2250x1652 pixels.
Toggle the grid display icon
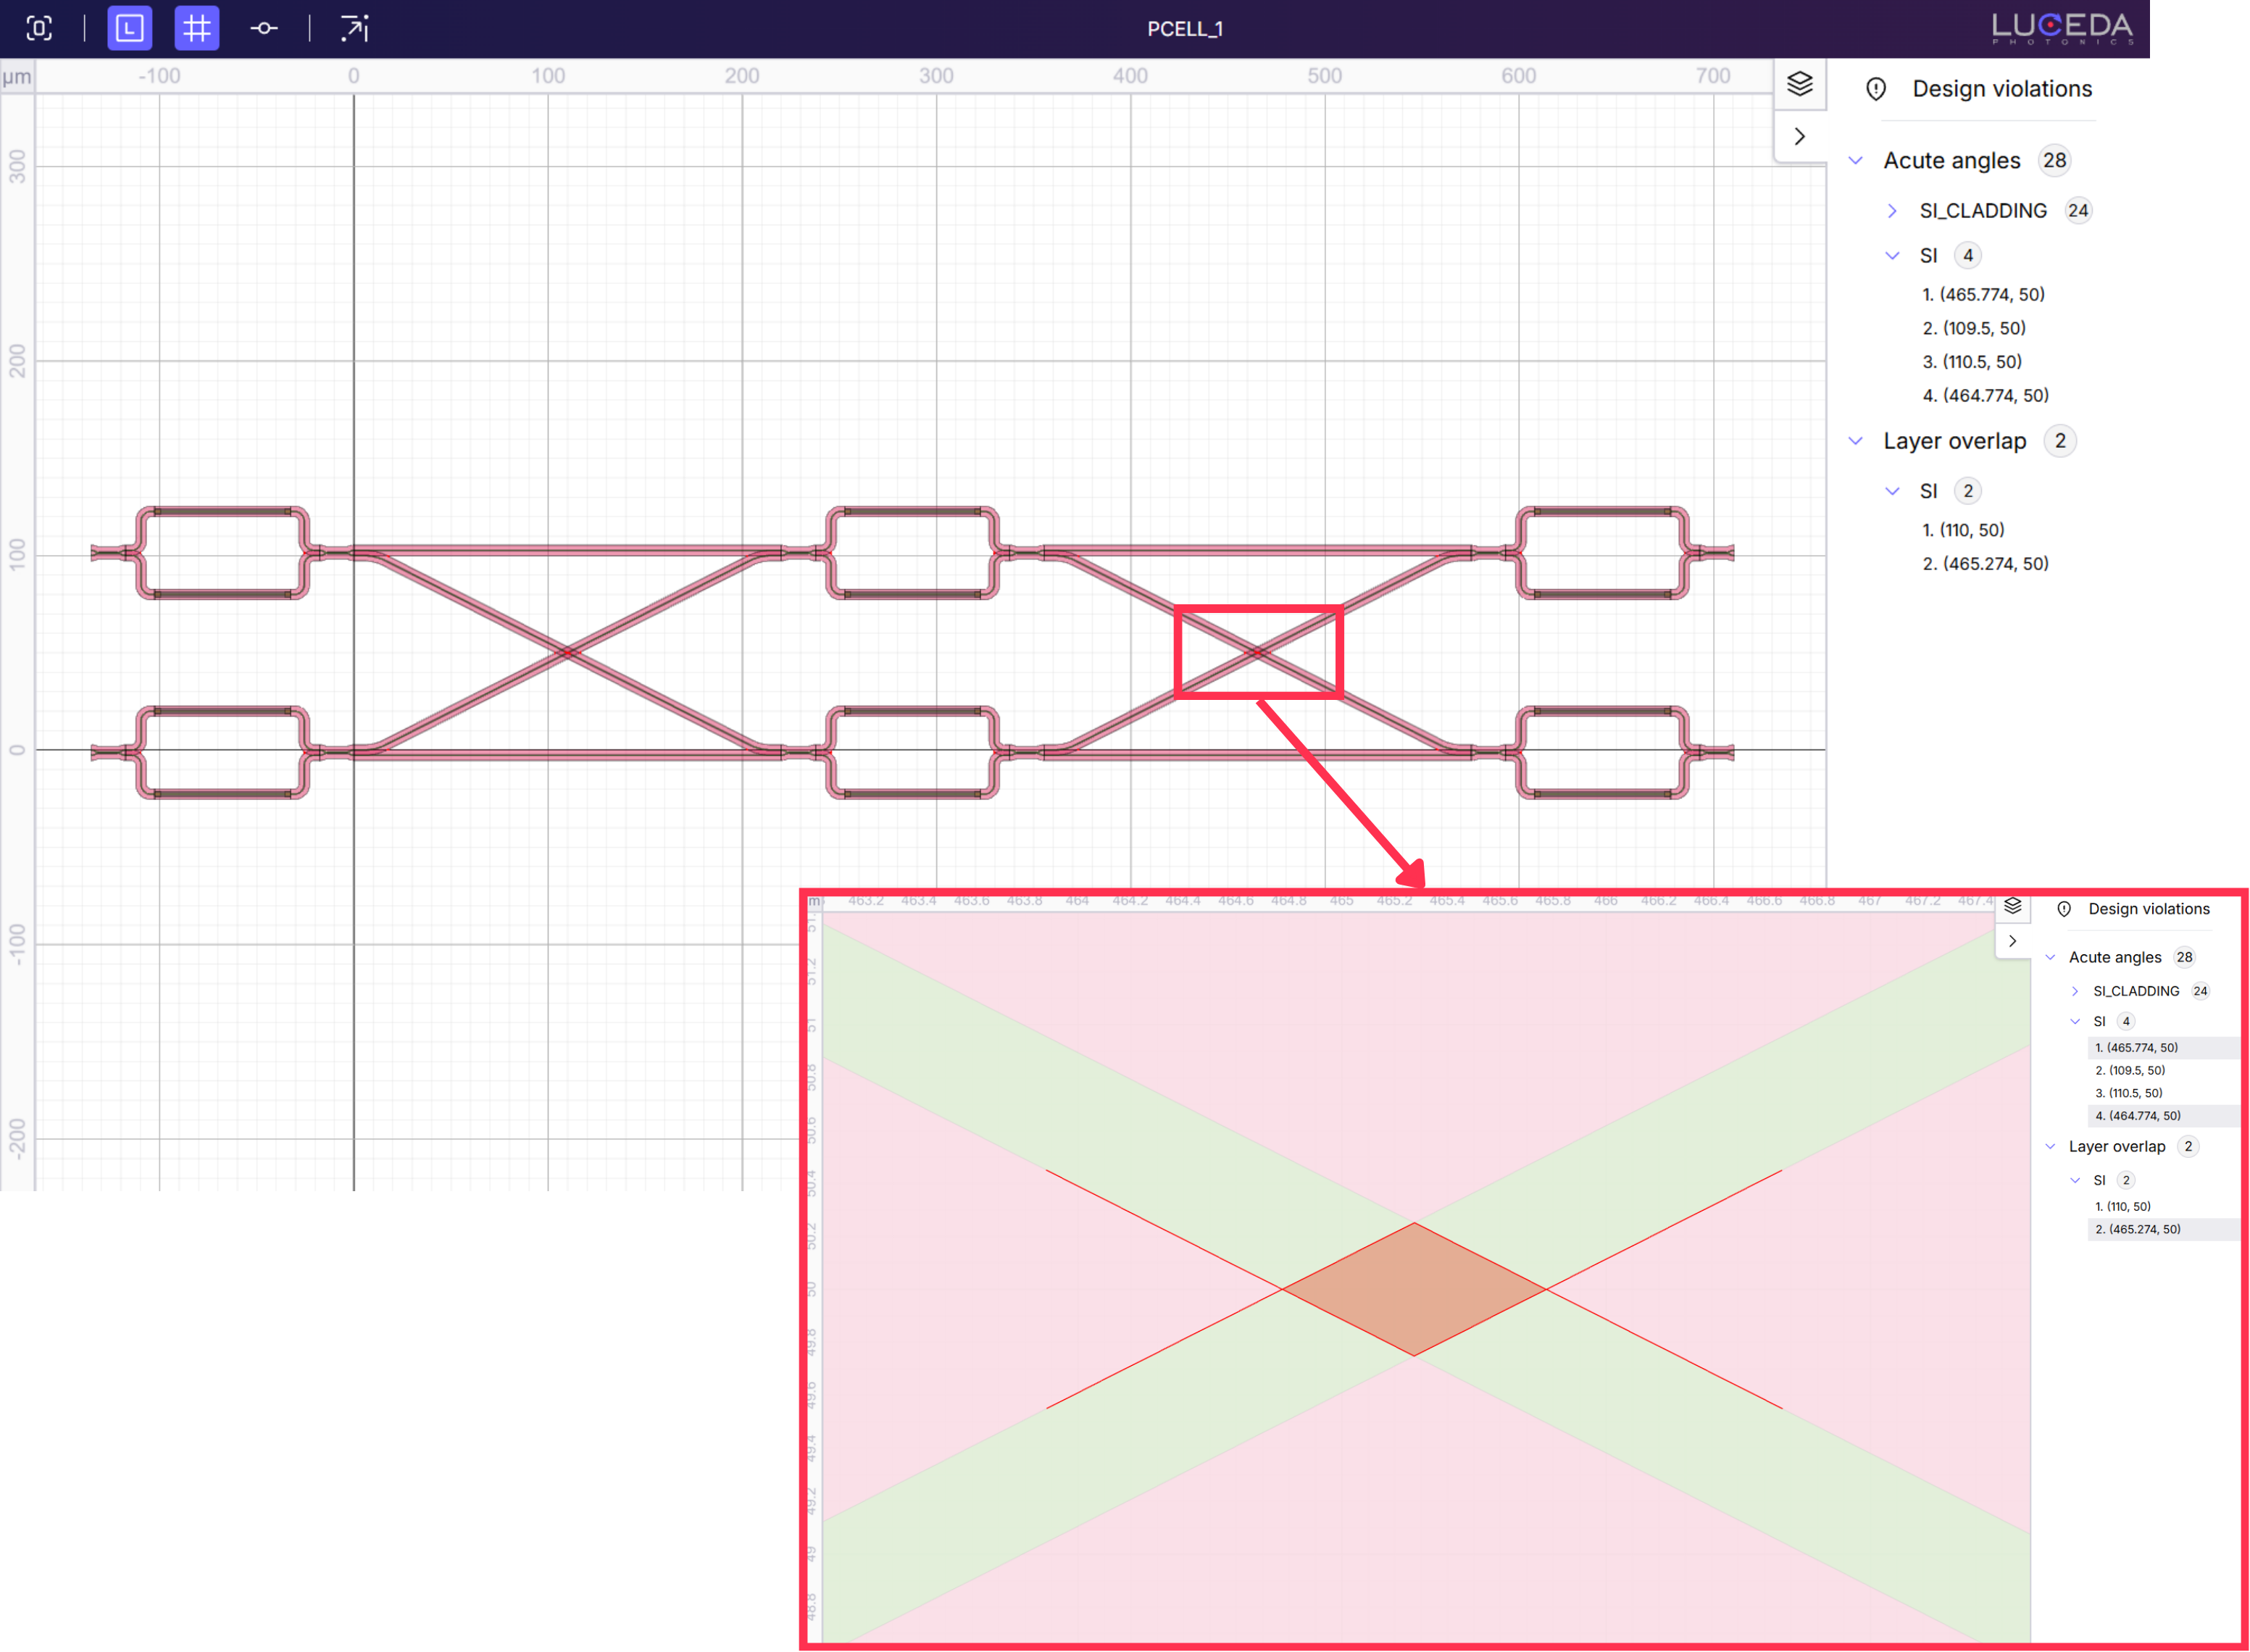(197, 28)
